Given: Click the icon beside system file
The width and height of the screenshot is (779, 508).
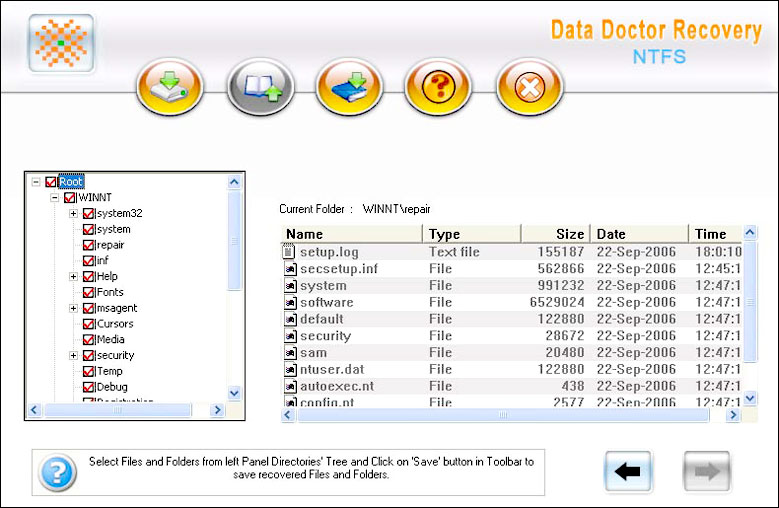Looking at the screenshot, I should [290, 286].
